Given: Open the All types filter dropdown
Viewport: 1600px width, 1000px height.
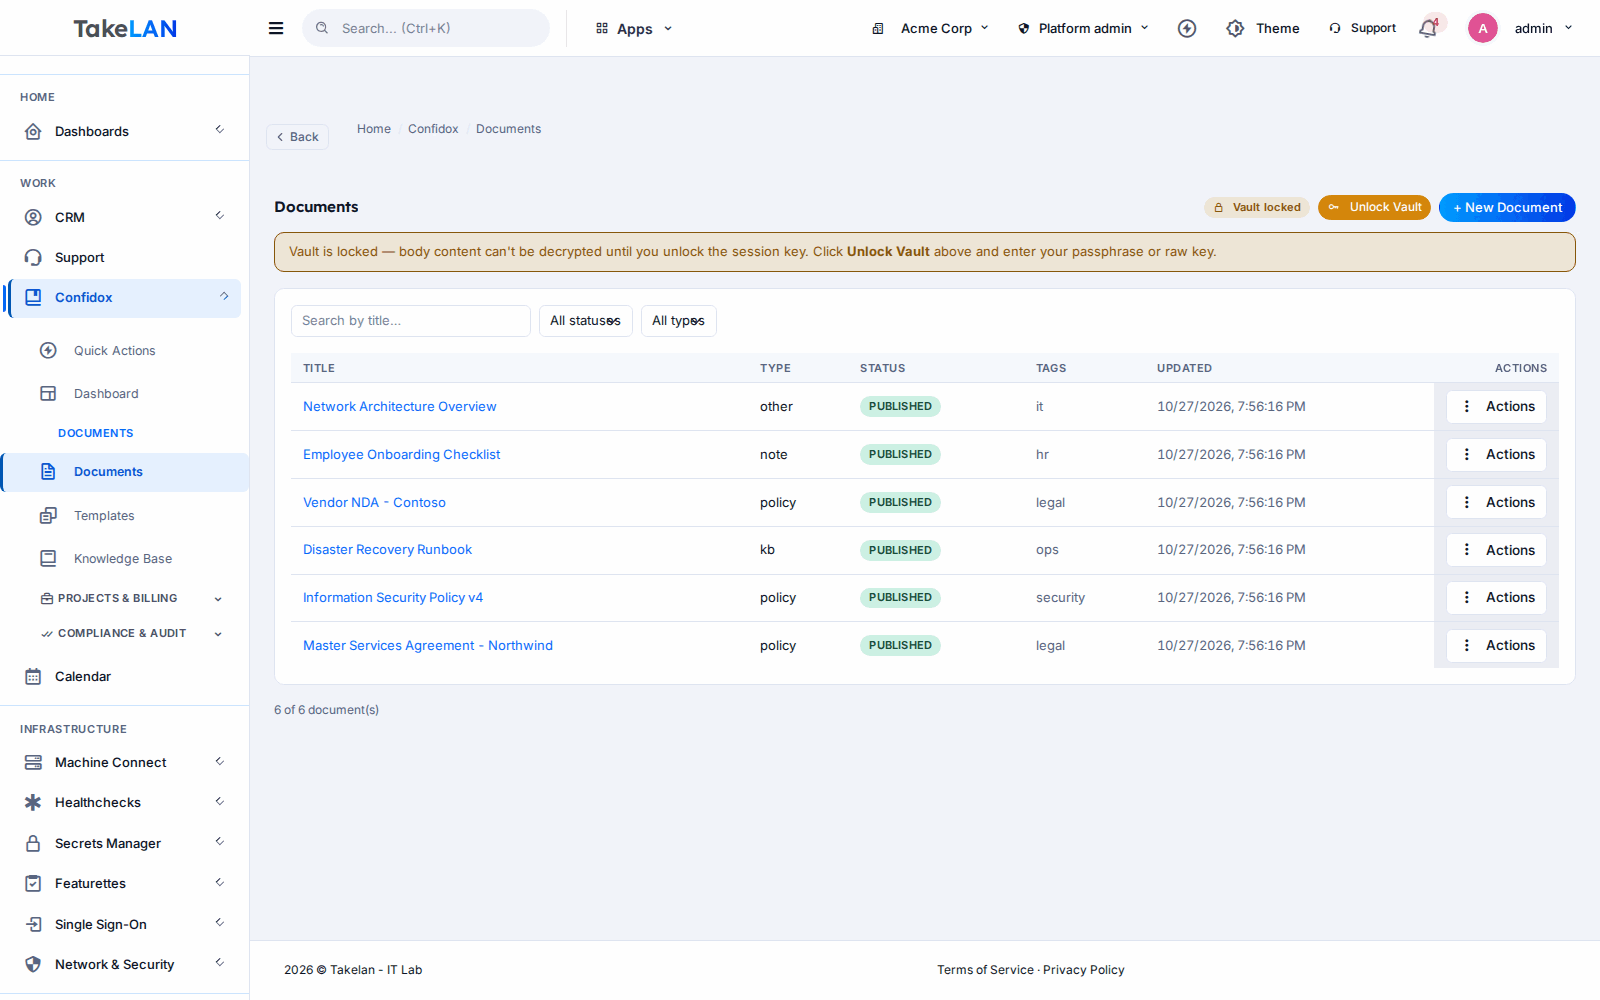Looking at the screenshot, I should 678,321.
